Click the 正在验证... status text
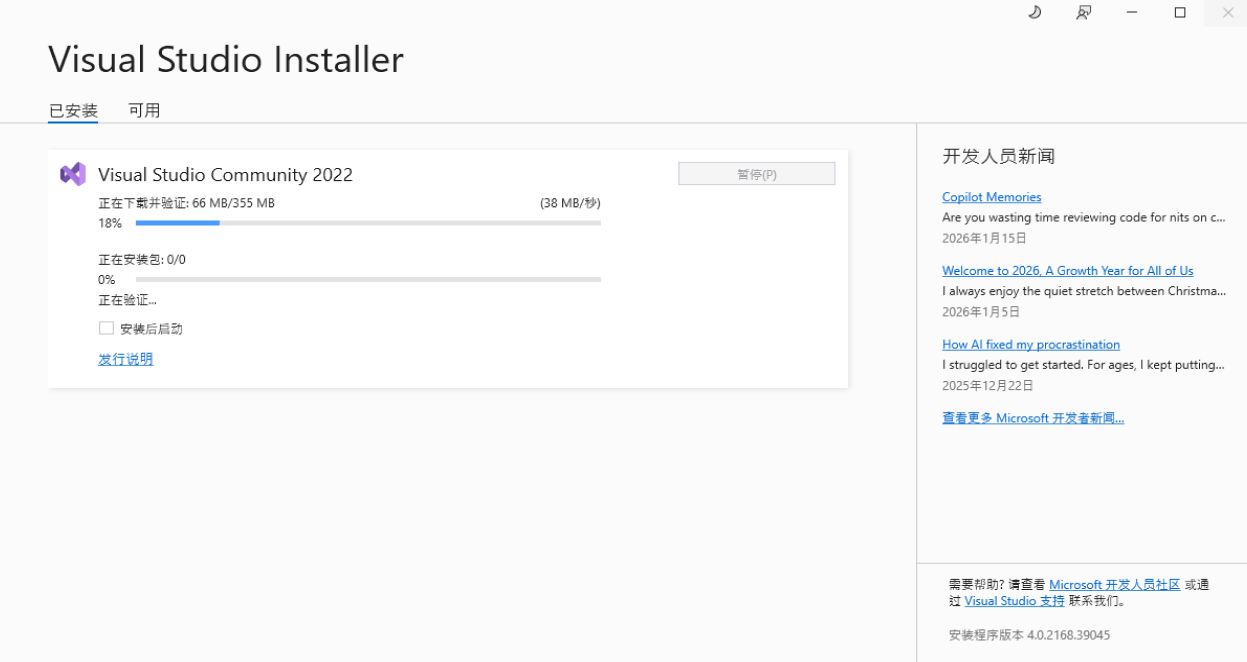This screenshot has width=1247, height=662. (x=127, y=300)
